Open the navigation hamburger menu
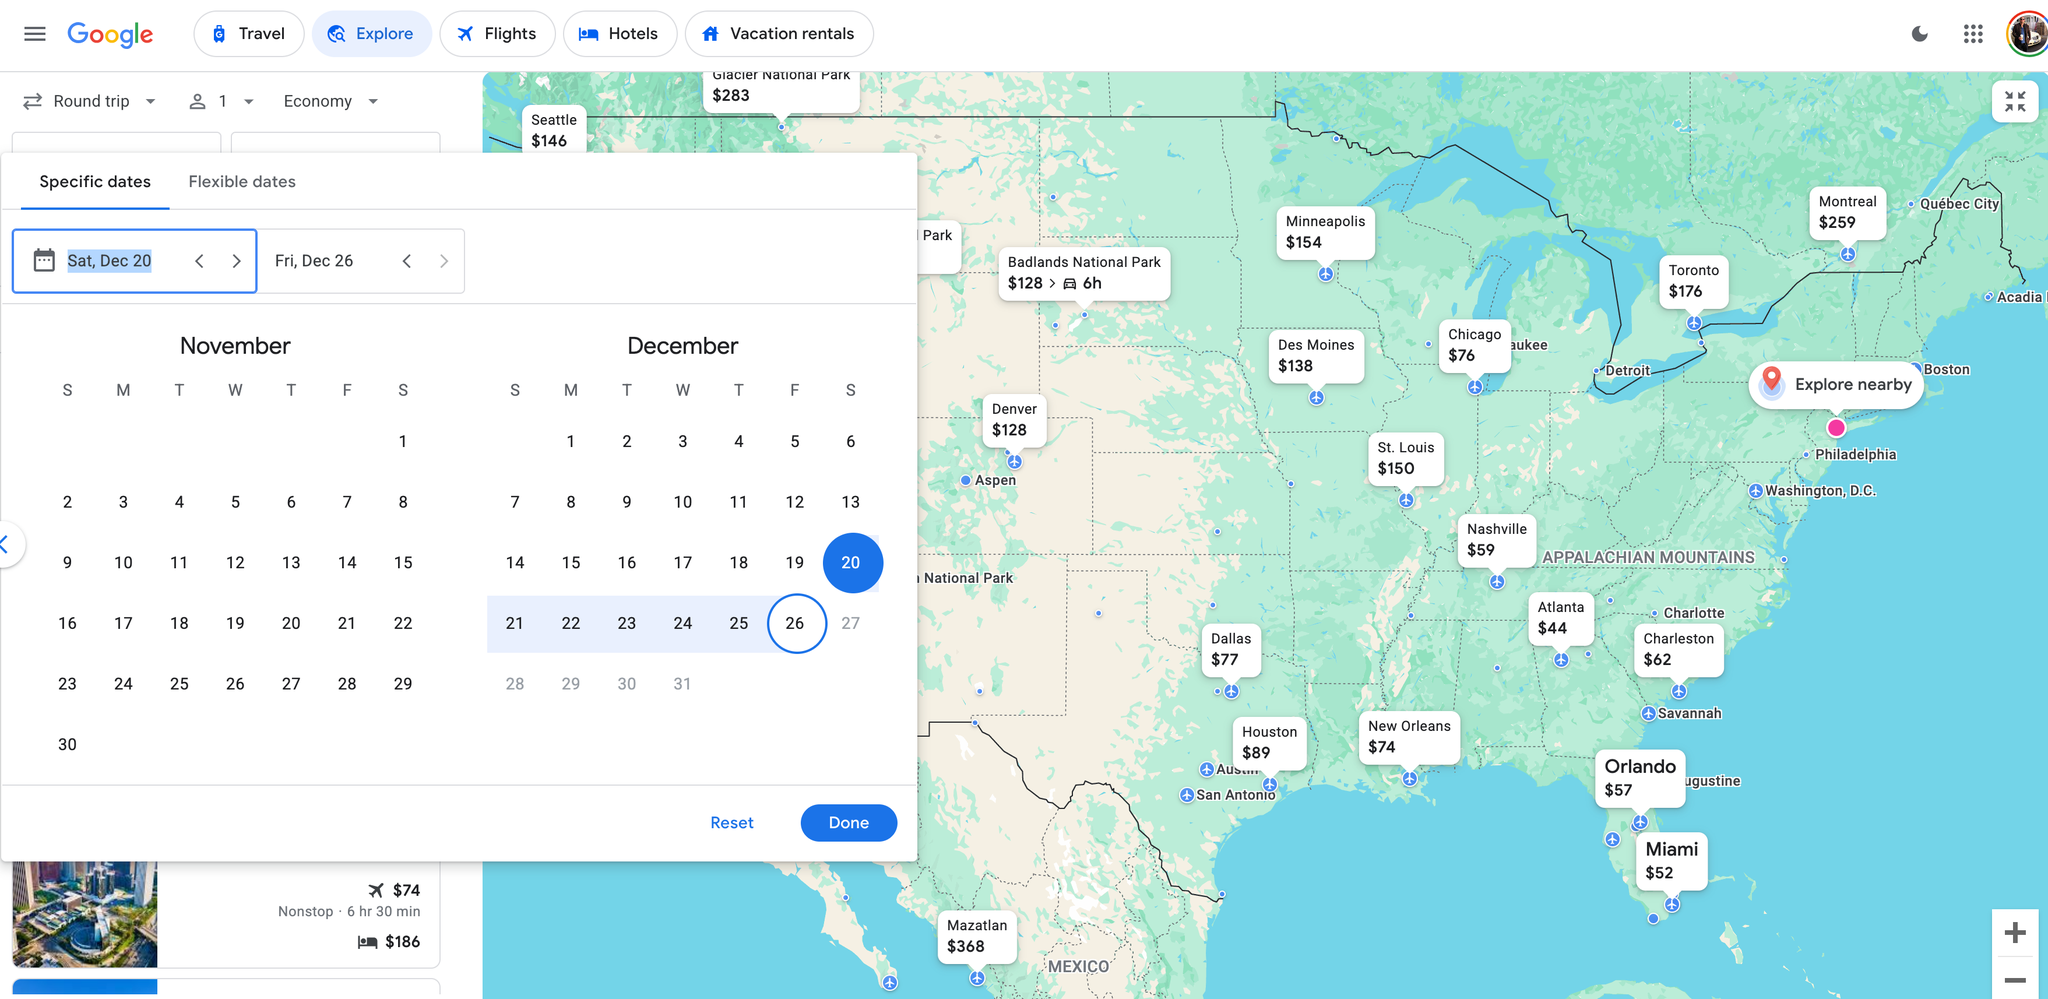This screenshot has width=2048, height=999. coord(34,33)
